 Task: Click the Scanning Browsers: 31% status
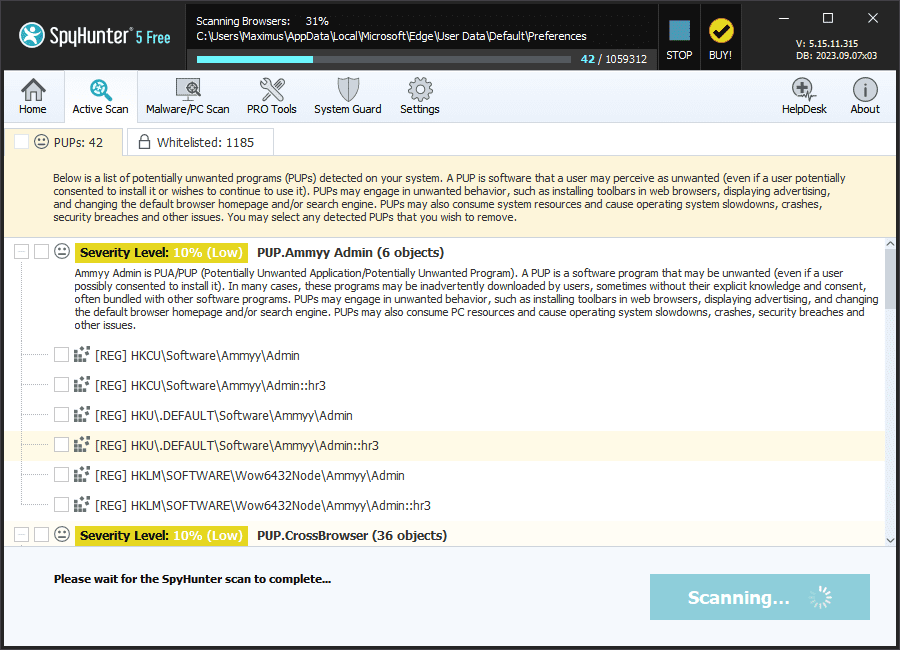[262, 21]
